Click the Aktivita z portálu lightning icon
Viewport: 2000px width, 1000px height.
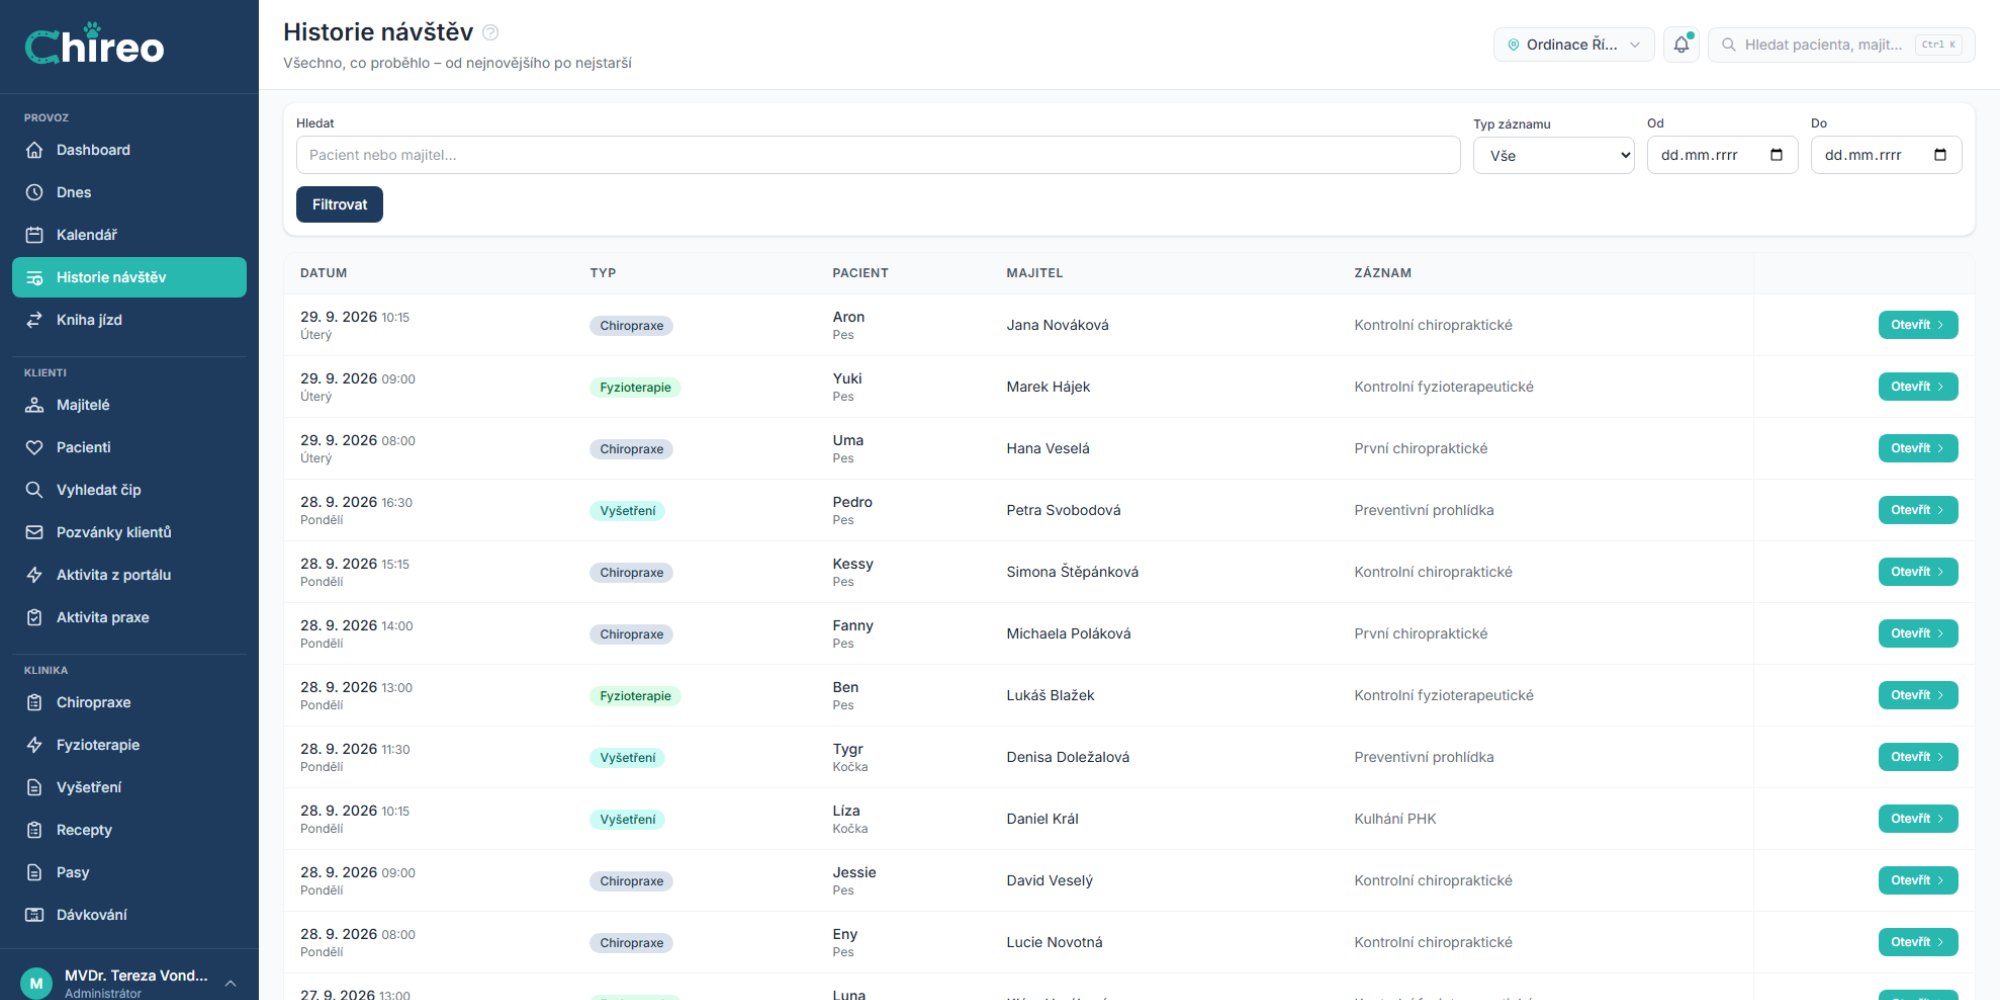tap(34, 575)
